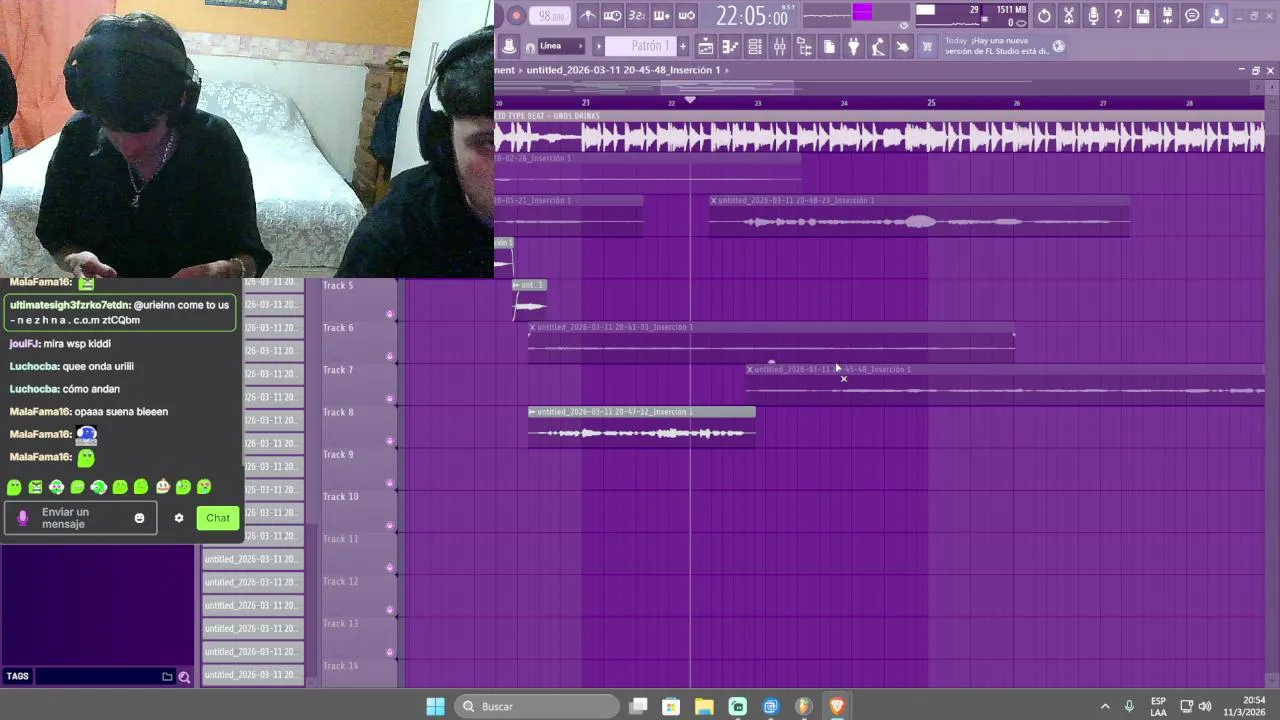Mute Track 9 using its green dot
This screenshot has height=720, width=1280.
[x=390, y=484]
